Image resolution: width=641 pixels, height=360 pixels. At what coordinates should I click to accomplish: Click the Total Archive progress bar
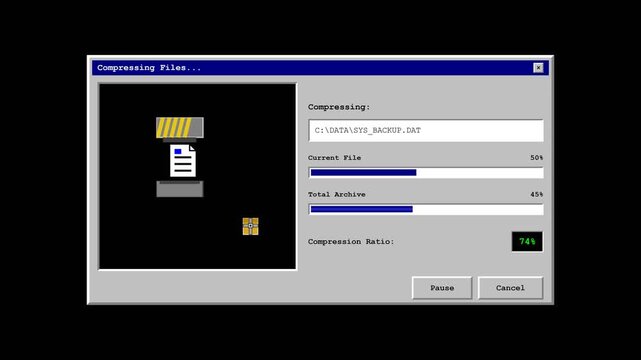(426, 209)
